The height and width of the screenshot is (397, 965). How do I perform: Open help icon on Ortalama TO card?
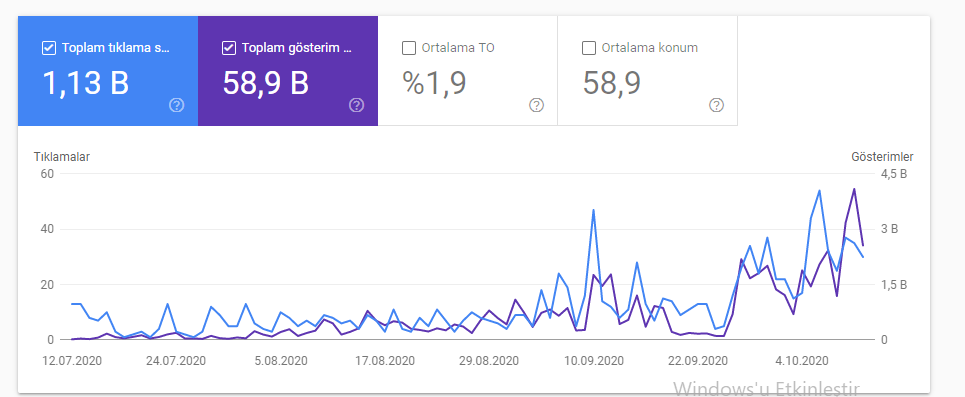coord(537,105)
